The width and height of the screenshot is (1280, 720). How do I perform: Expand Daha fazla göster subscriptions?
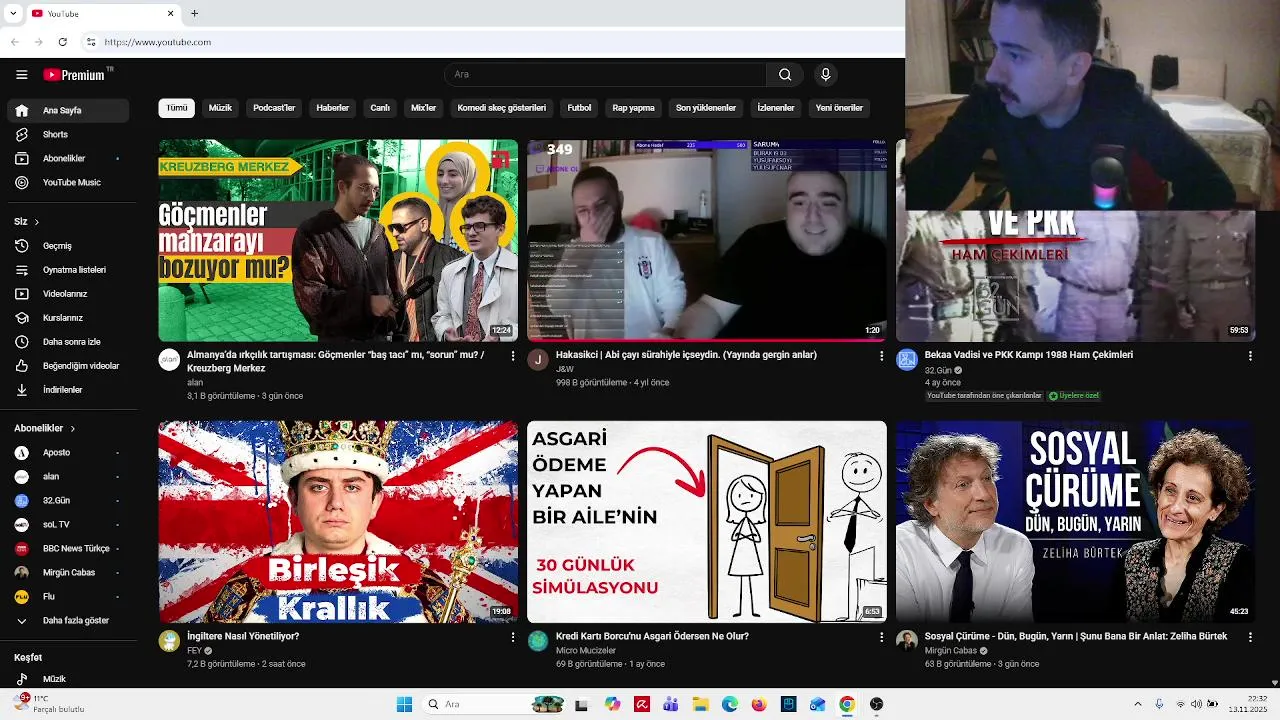68,620
